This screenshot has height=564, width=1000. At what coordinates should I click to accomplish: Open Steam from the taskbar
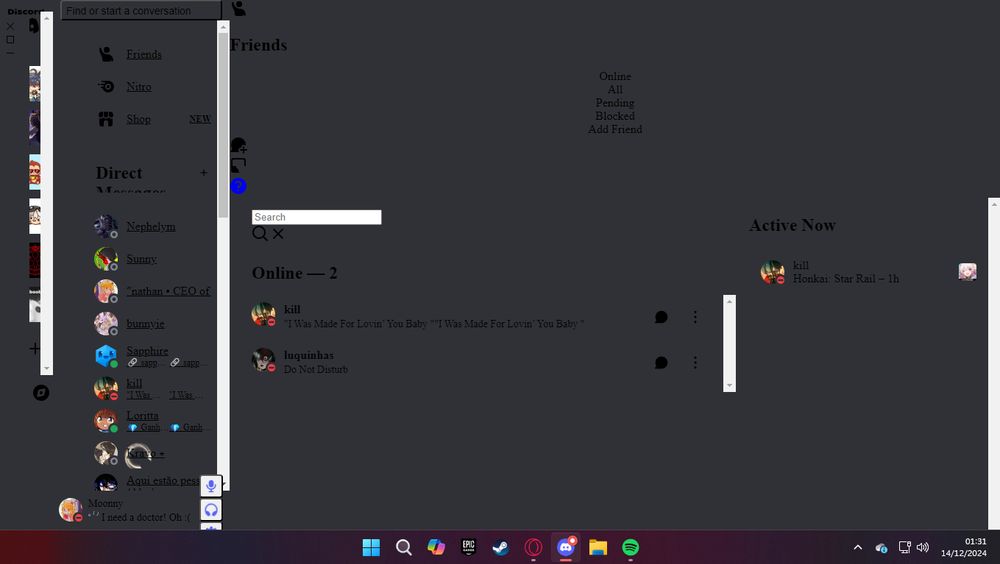click(501, 547)
